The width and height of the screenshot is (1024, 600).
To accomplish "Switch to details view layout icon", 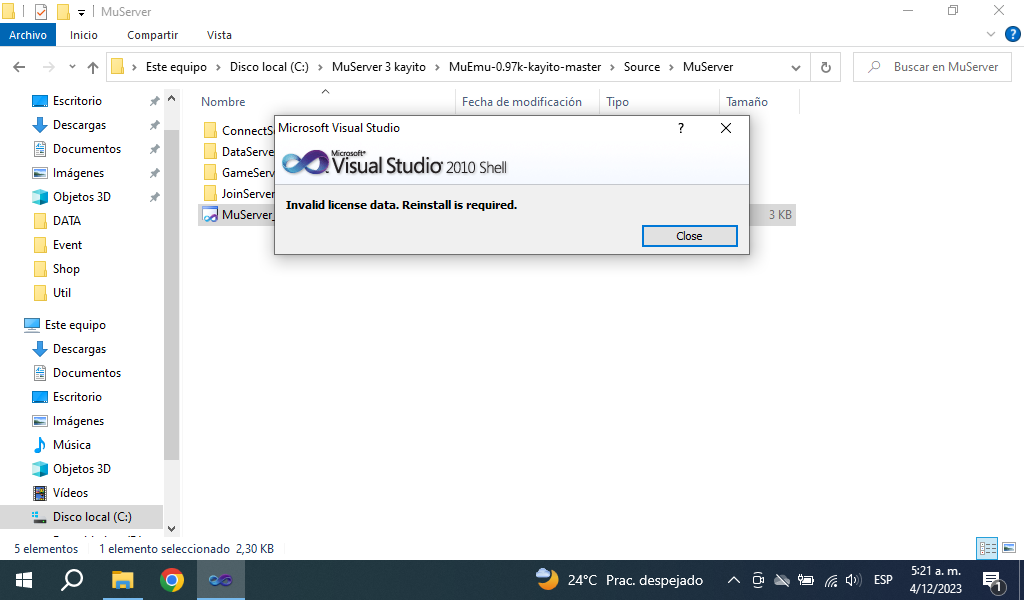I will point(987,548).
